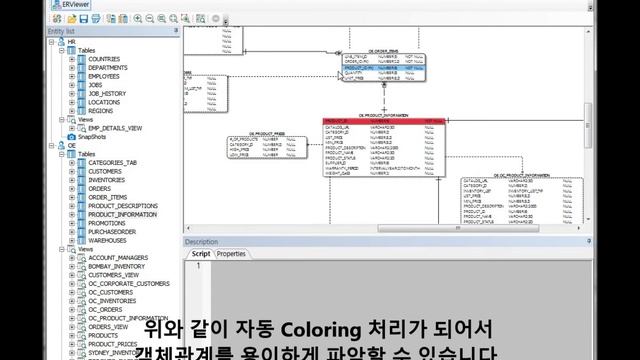Viewport: 640px width, 360px height.
Task: Click the Views folder icon under OE
Action: [x=71, y=249]
